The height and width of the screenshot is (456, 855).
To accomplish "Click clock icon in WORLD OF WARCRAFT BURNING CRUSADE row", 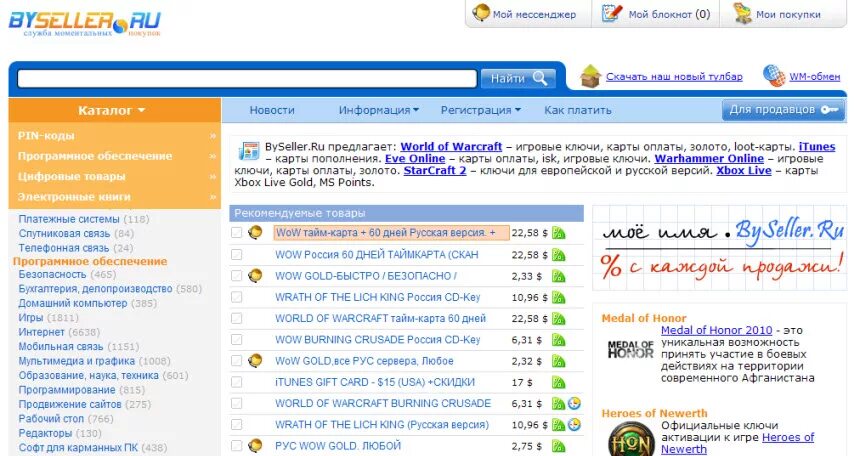I will 574,404.
